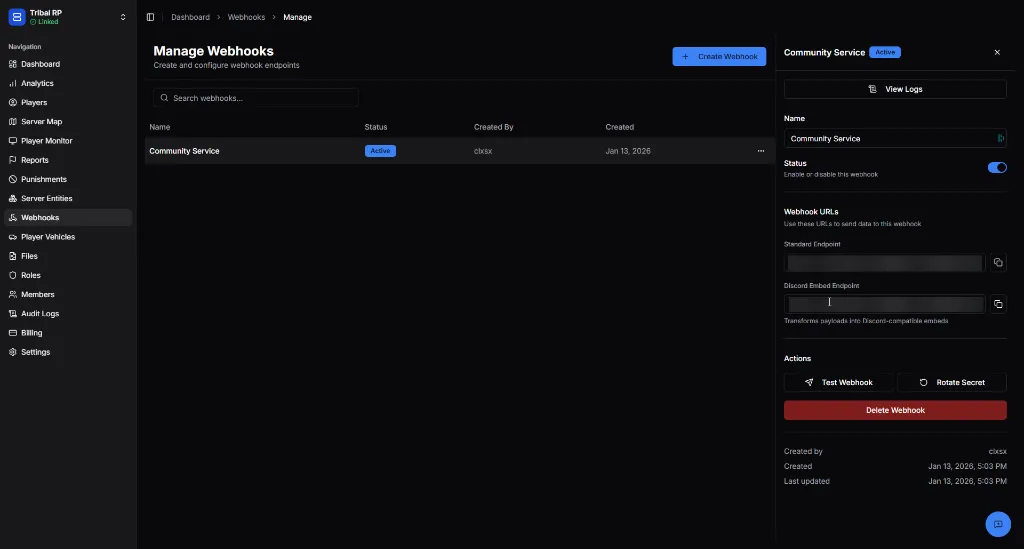Image resolution: width=1024 pixels, height=549 pixels.
Task: Click the Standard Endpoint URL field
Action: [x=884, y=262]
